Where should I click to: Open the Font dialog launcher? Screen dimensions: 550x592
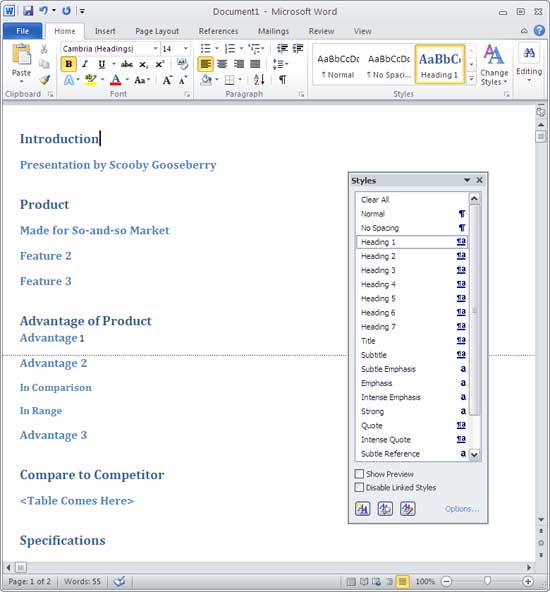(x=187, y=94)
